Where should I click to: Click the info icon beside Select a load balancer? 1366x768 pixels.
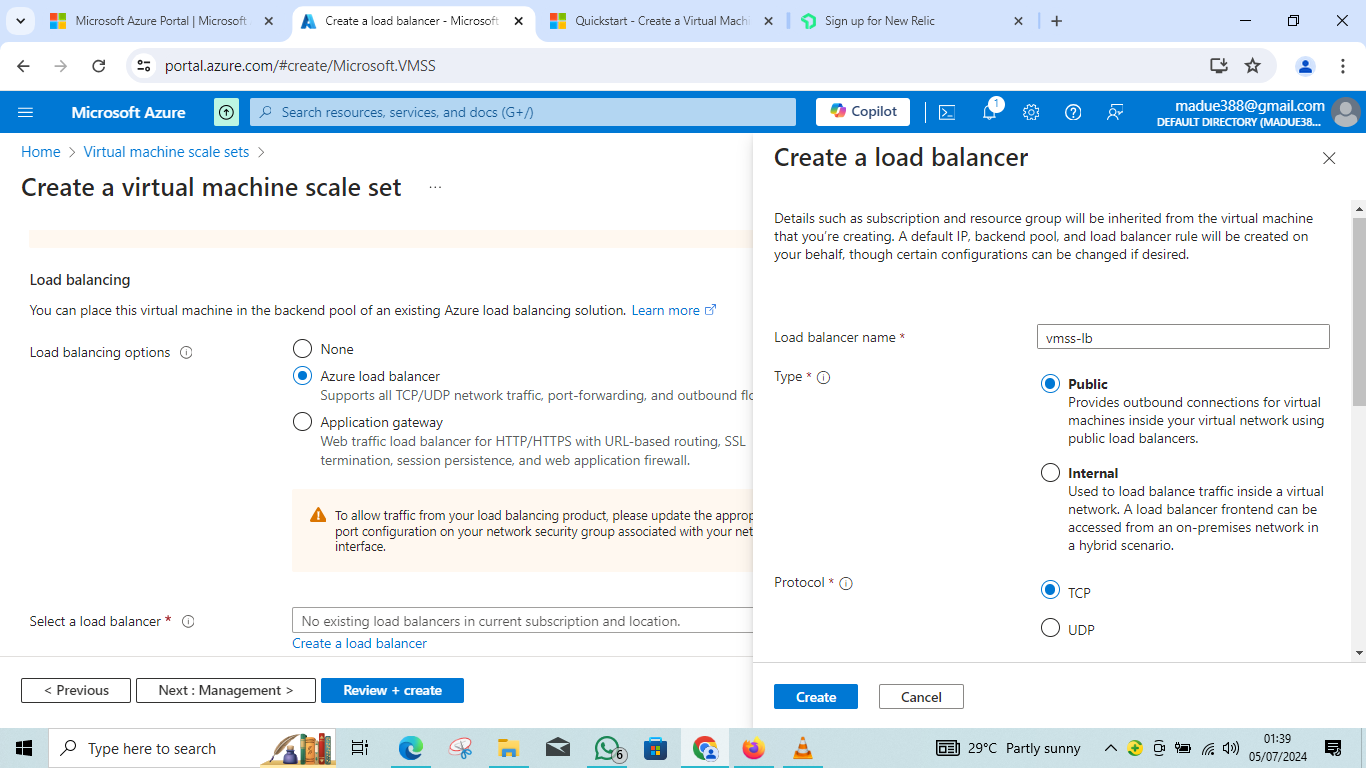coord(188,621)
